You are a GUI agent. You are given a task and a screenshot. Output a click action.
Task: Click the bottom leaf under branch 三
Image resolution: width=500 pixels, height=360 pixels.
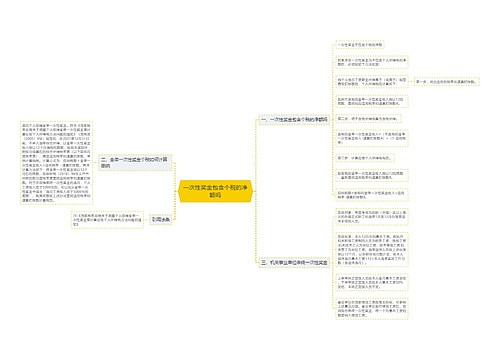point(372,309)
